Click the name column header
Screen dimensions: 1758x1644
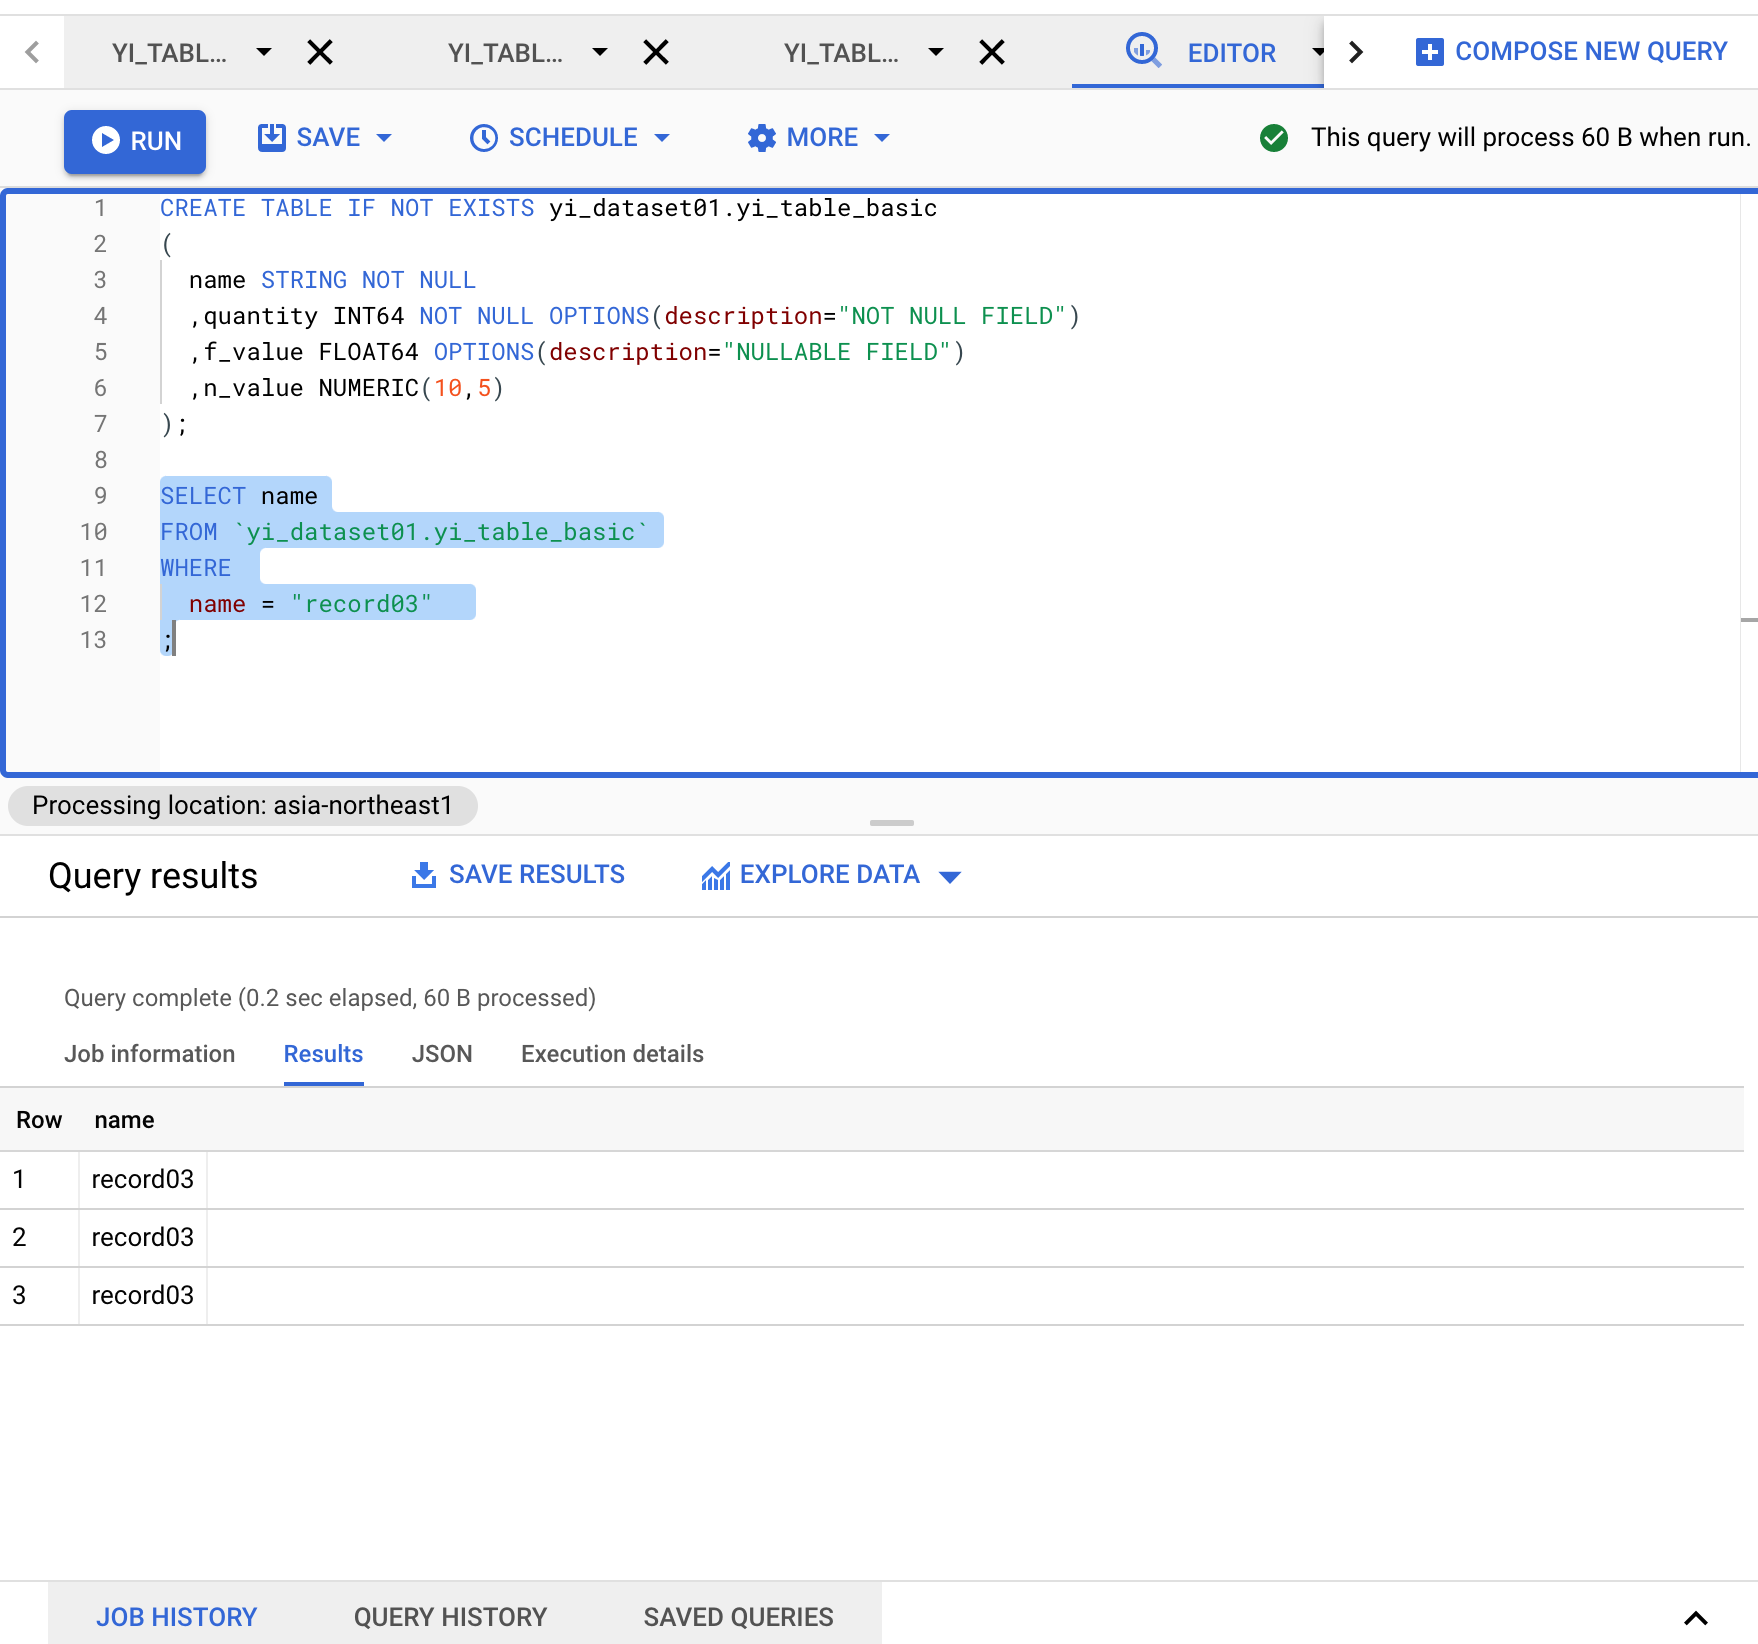[124, 1120]
